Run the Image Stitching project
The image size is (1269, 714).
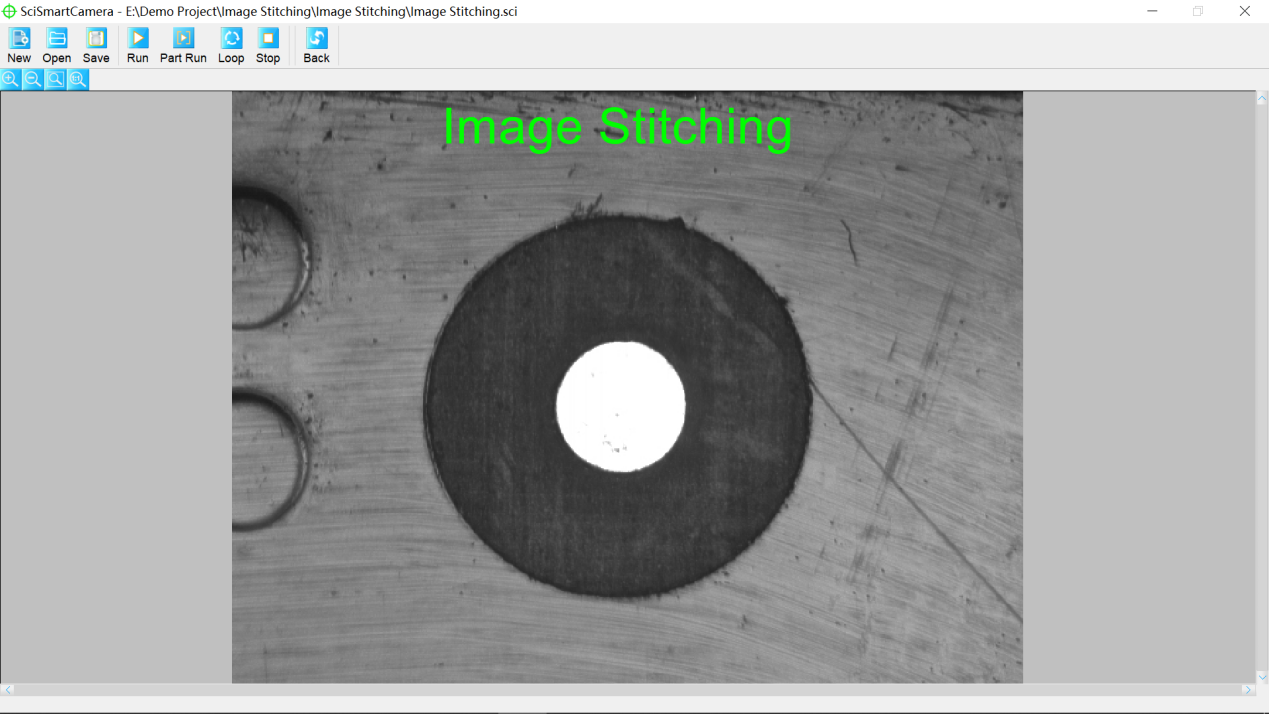tap(138, 46)
